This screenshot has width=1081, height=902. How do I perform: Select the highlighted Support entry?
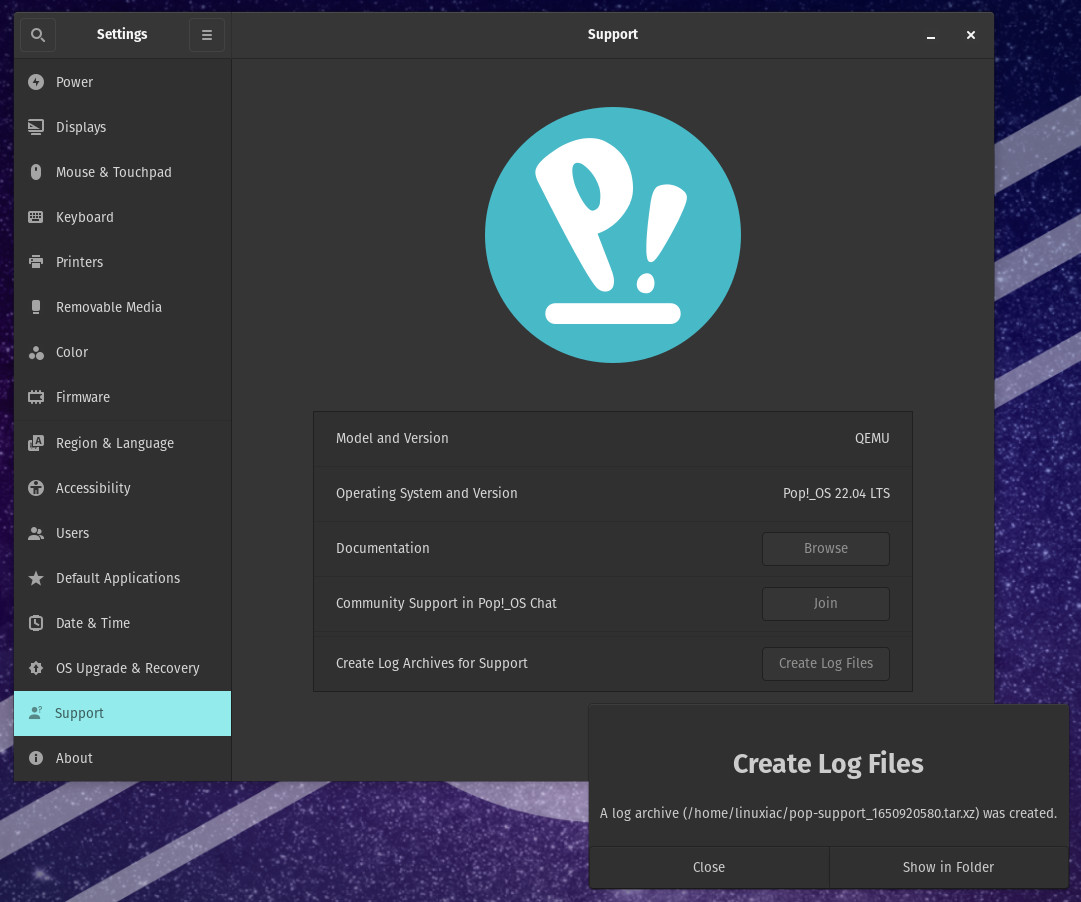[123, 713]
